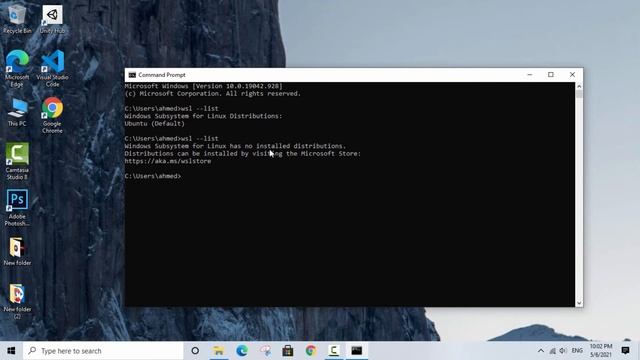This screenshot has width=640, height=360.
Task: Click the scrollbar down arrow in Command Prompt
Action: [x=579, y=303]
